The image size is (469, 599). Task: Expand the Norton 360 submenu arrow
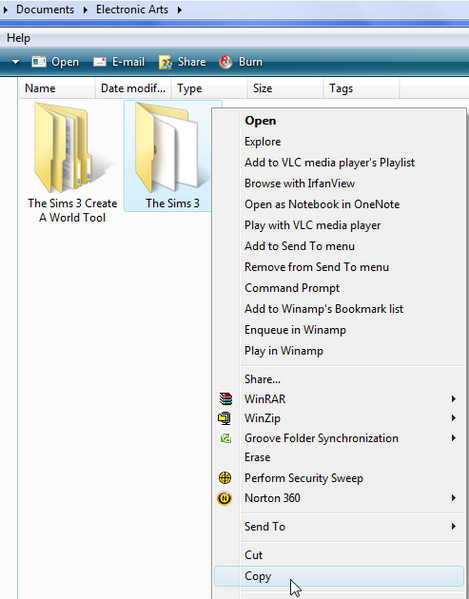tap(453, 498)
